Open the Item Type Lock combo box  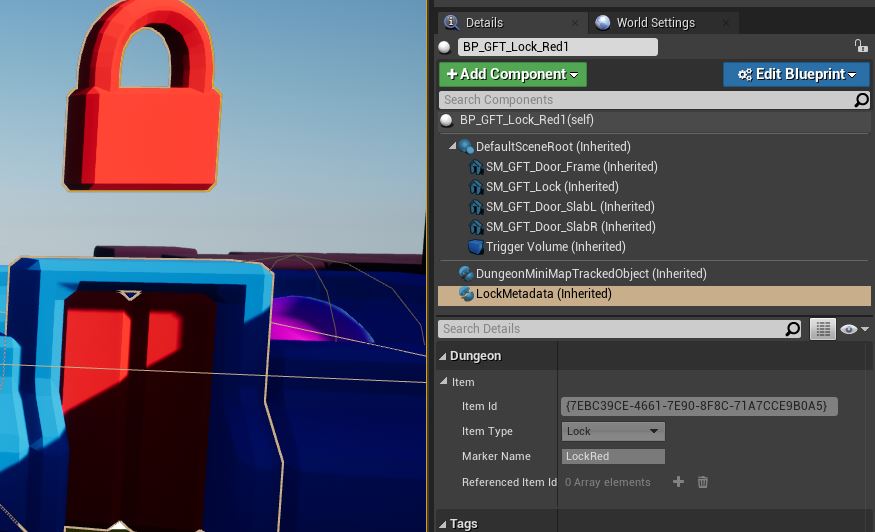pos(613,431)
